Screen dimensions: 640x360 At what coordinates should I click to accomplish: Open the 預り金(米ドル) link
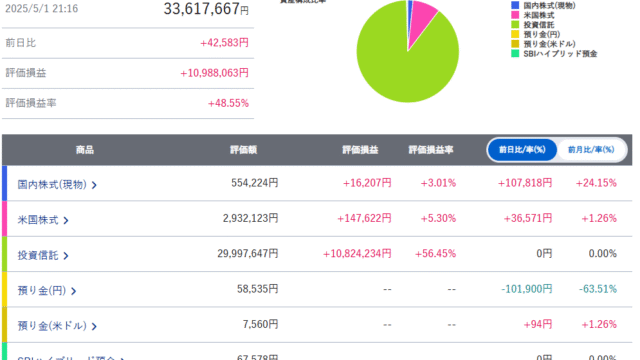click(x=52, y=326)
